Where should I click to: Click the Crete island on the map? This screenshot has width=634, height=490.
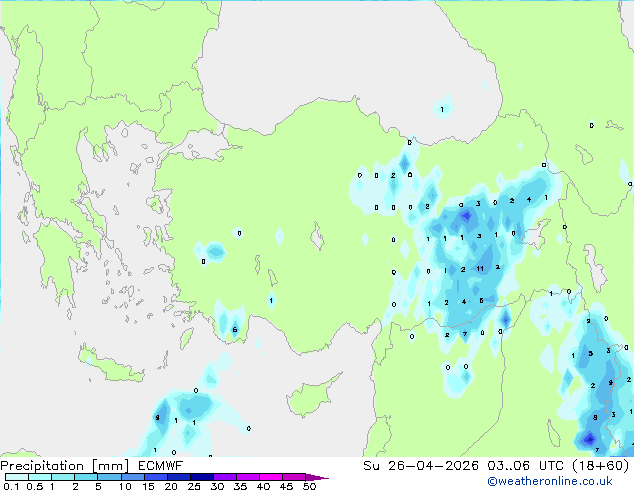[x=111, y=366]
